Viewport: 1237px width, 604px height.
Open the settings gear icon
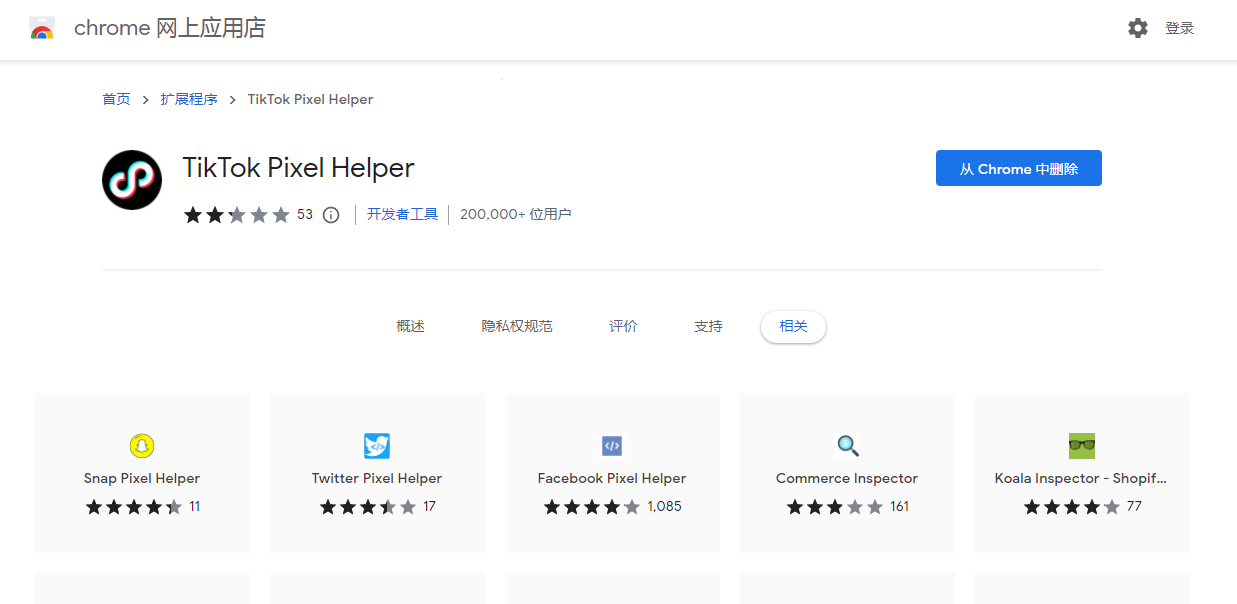(1138, 28)
